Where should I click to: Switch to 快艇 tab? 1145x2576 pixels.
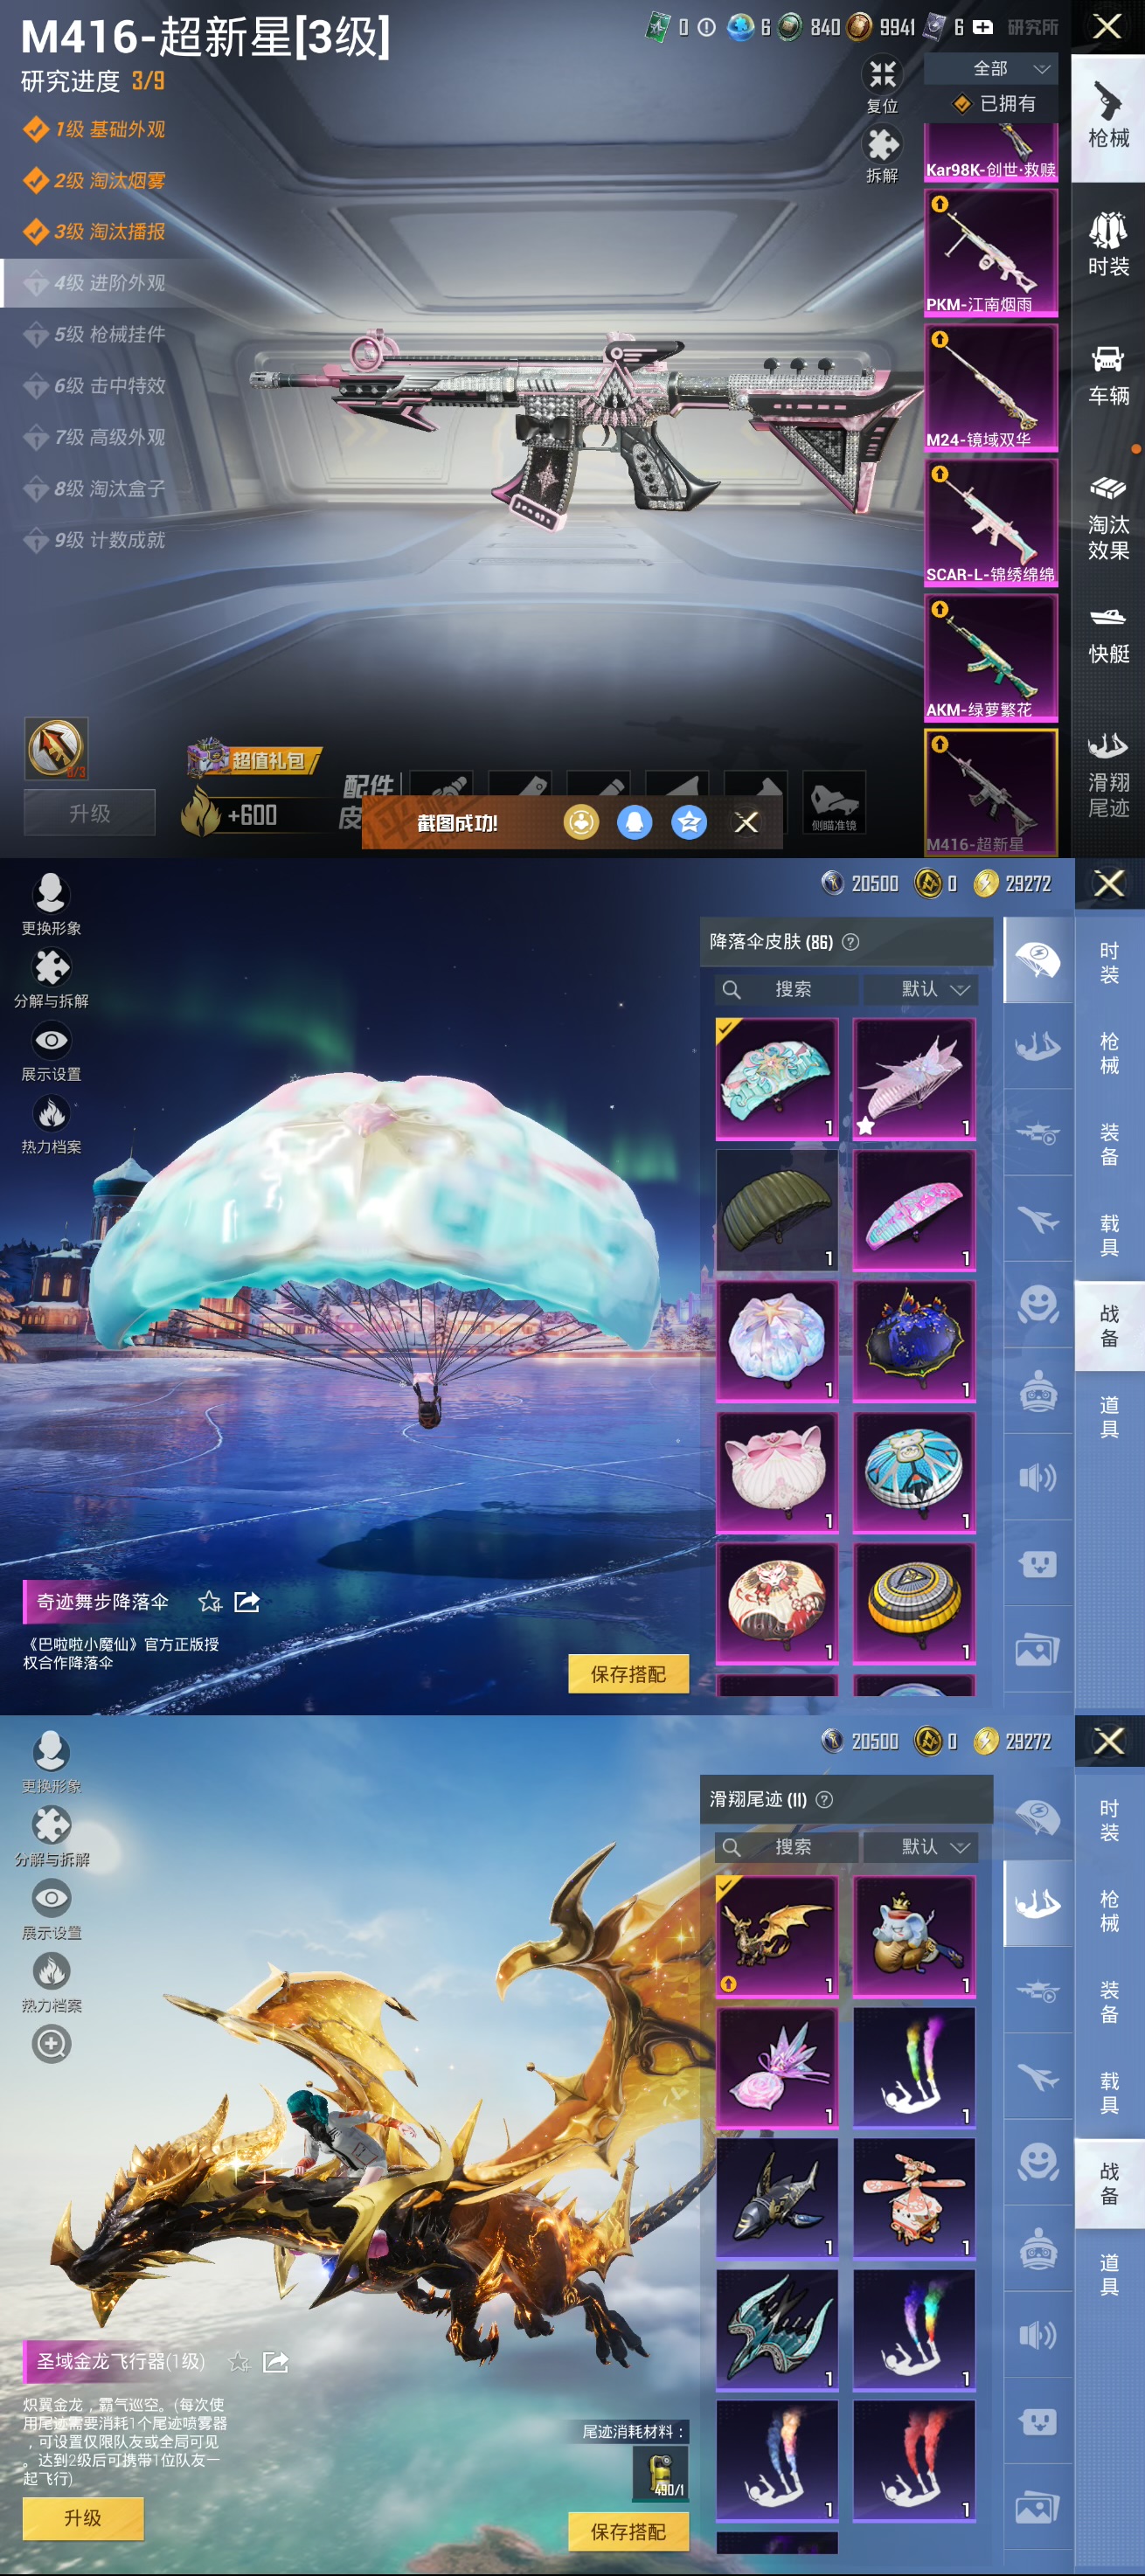click(1108, 634)
